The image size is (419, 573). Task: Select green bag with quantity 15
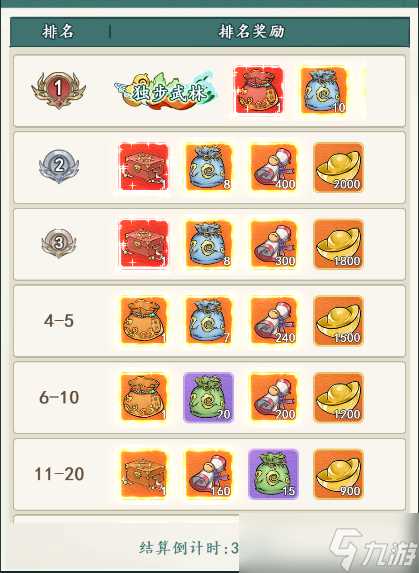tap(273, 474)
